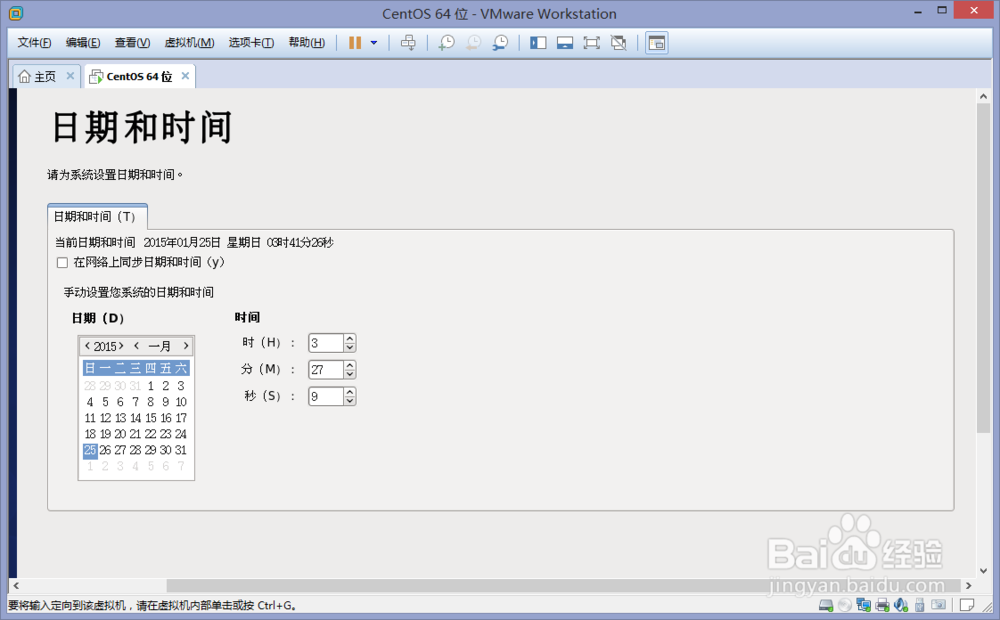
Task: Click the camera device status icon
Action: (938, 605)
